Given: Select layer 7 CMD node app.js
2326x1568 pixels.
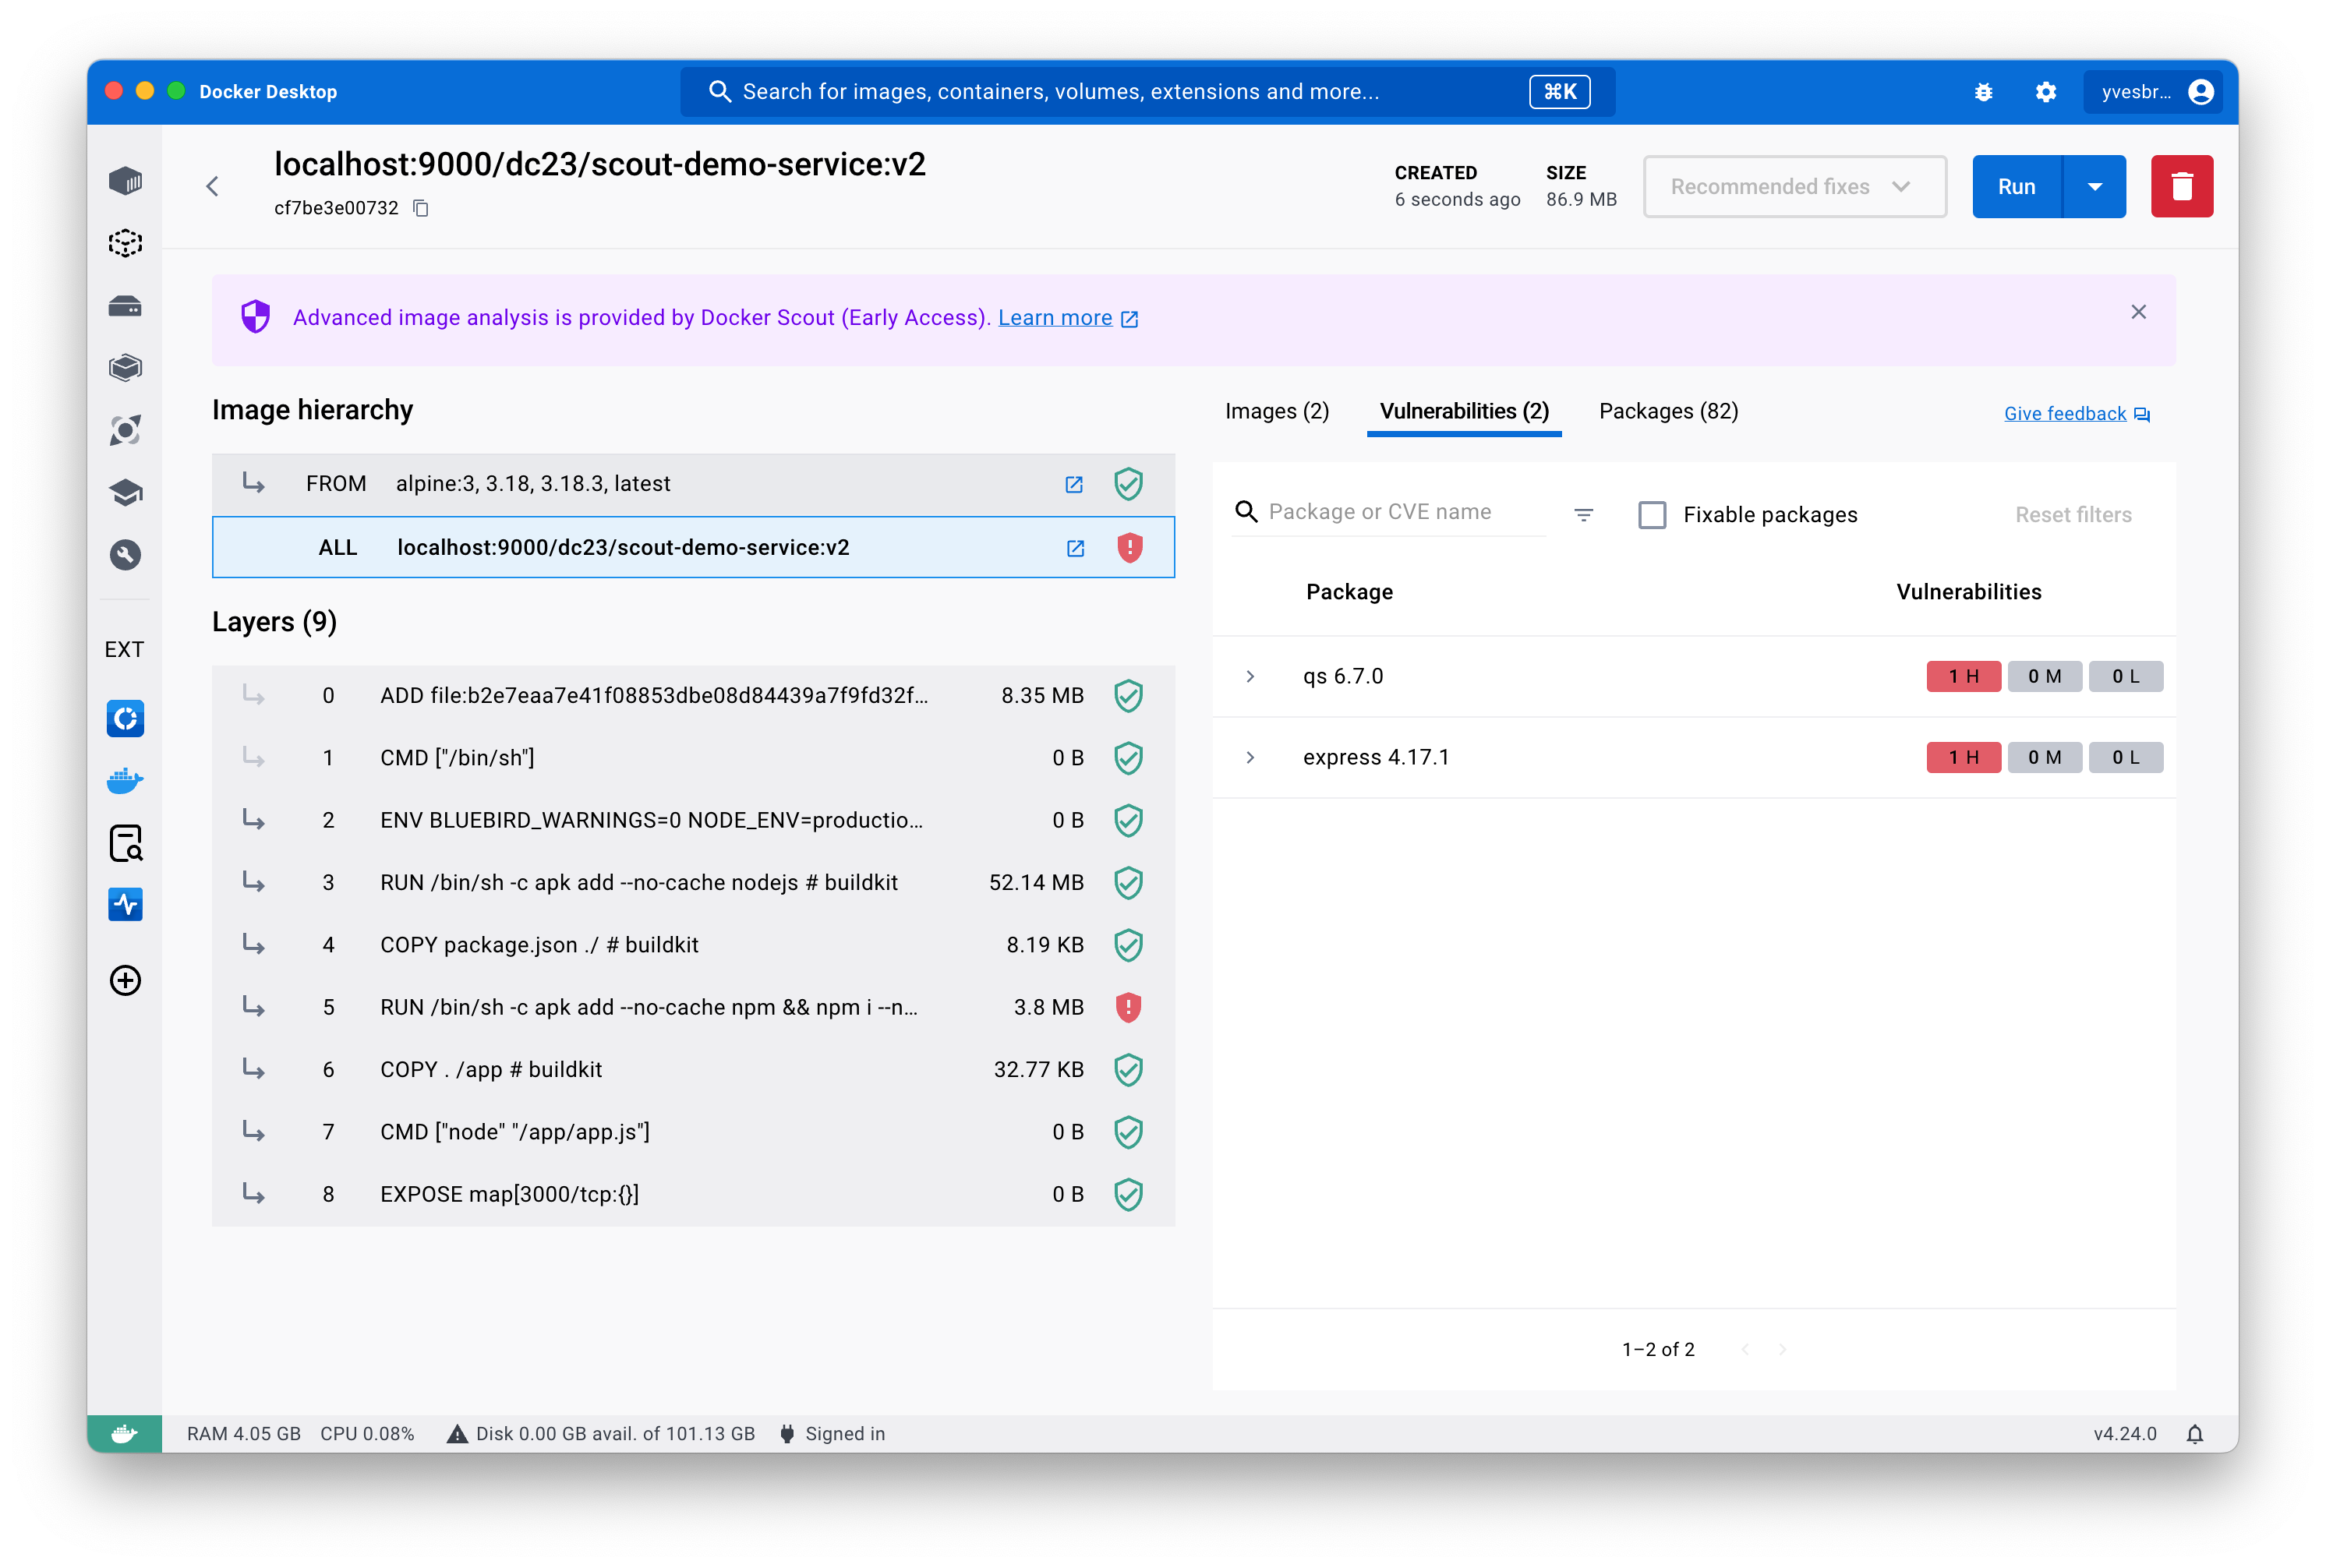Looking at the screenshot, I should point(693,1132).
